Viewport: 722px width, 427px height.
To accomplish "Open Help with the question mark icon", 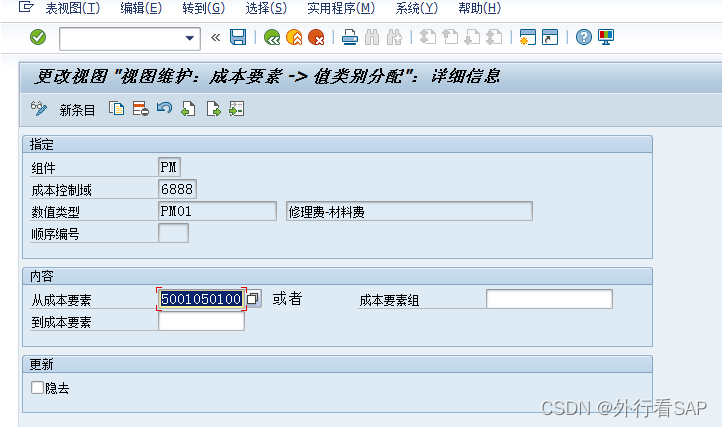I will (x=583, y=37).
